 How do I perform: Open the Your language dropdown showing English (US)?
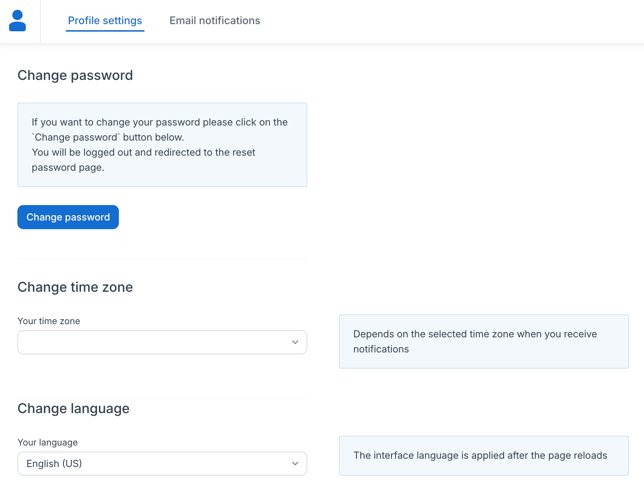click(x=162, y=463)
